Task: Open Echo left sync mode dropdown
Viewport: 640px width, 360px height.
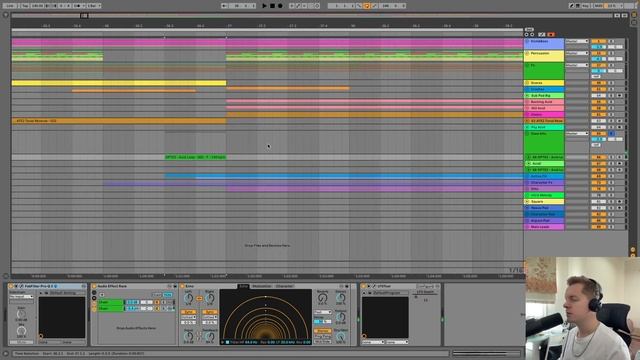Action: (189, 317)
